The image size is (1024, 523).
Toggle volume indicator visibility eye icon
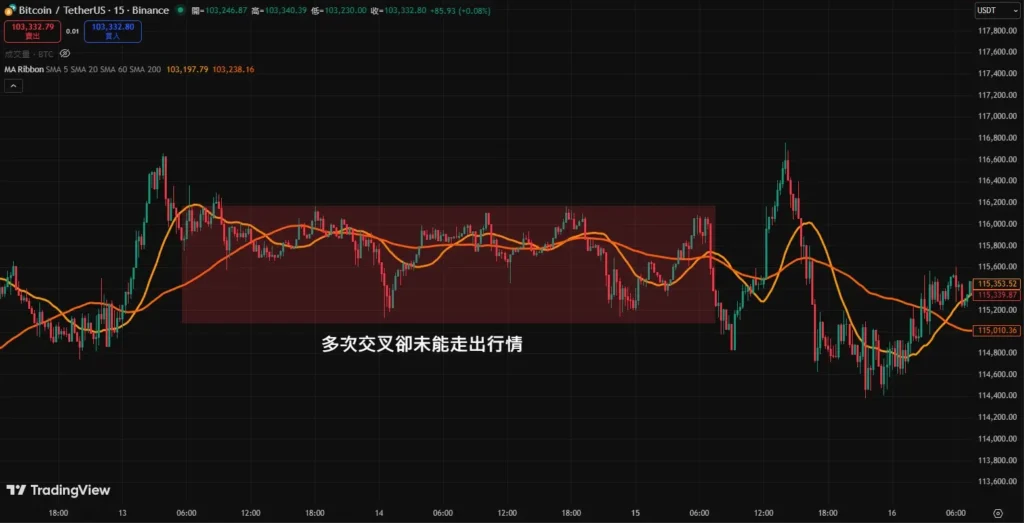click(65, 53)
